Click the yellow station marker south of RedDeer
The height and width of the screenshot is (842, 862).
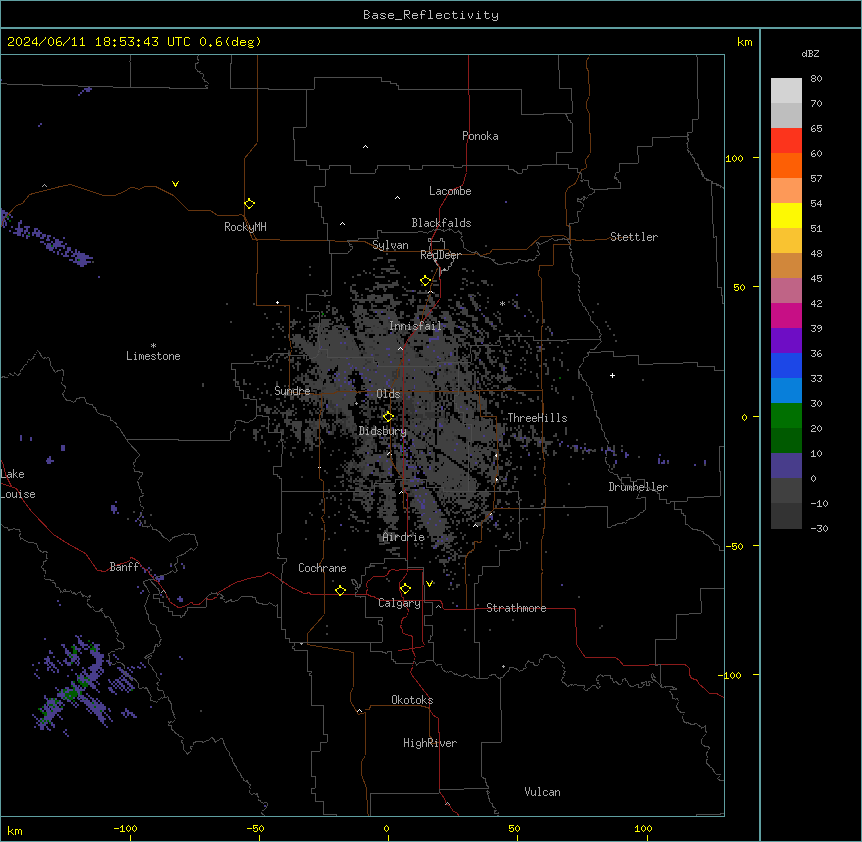click(426, 281)
